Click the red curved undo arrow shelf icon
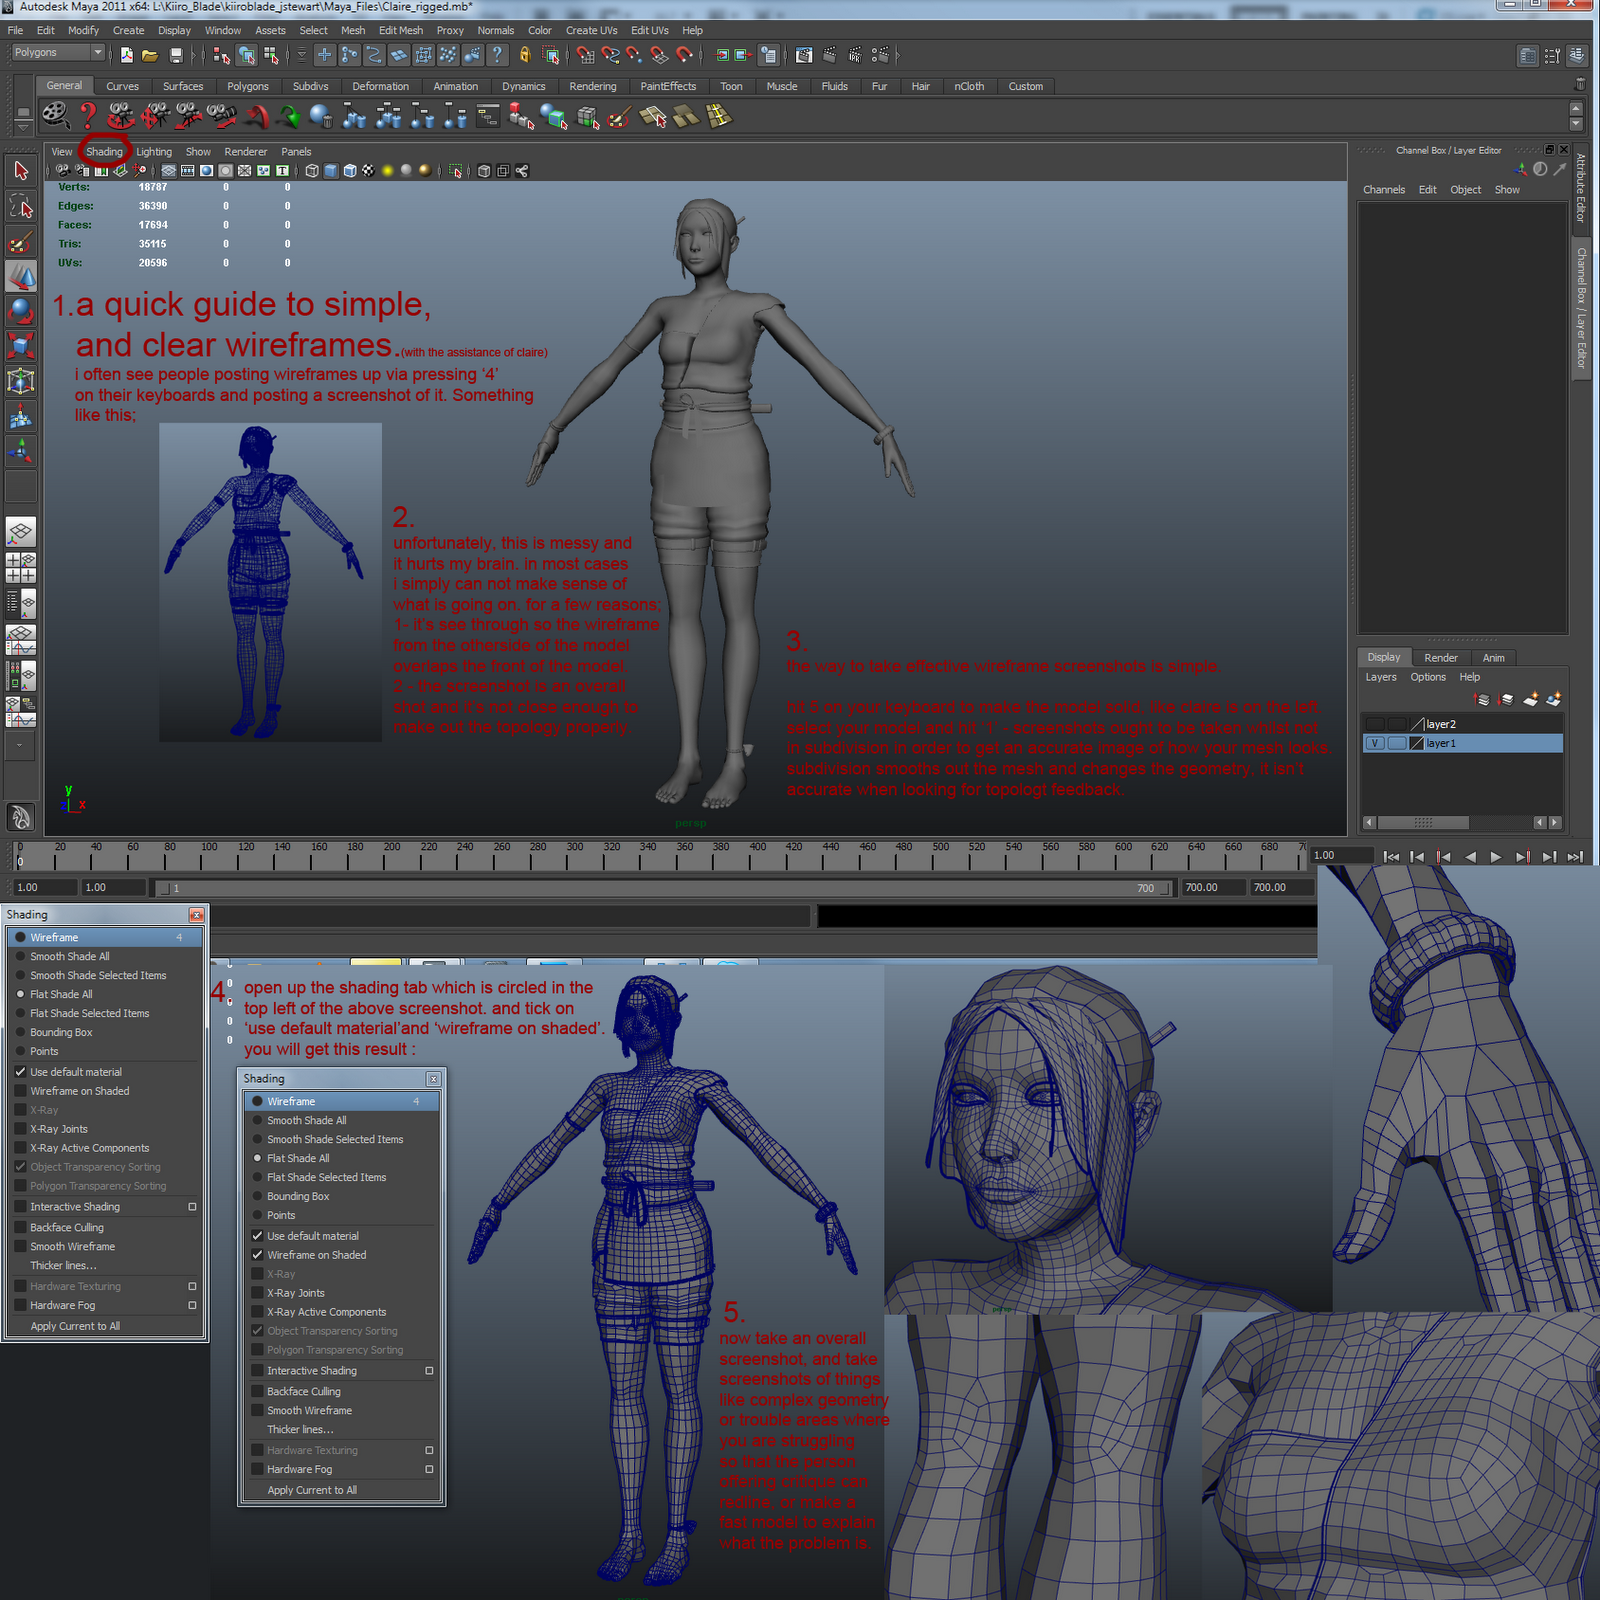Viewport: 1600px width, 1600px height. (x=256, y=117)
